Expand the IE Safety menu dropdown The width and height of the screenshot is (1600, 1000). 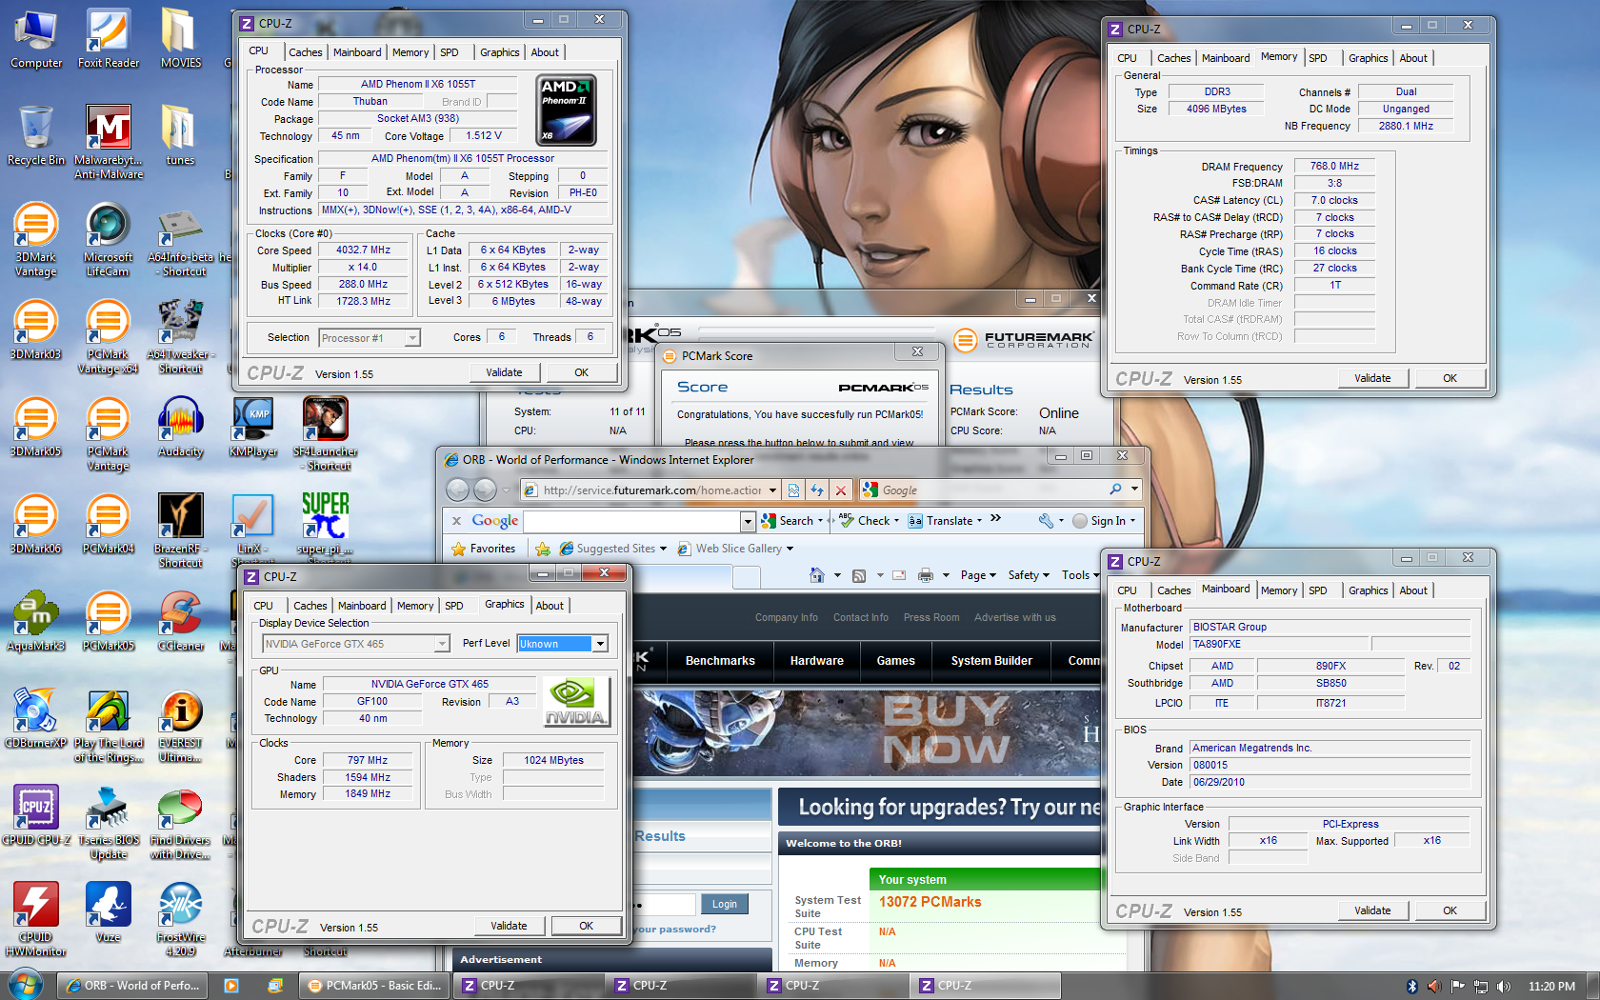(x=1029, y=575)
